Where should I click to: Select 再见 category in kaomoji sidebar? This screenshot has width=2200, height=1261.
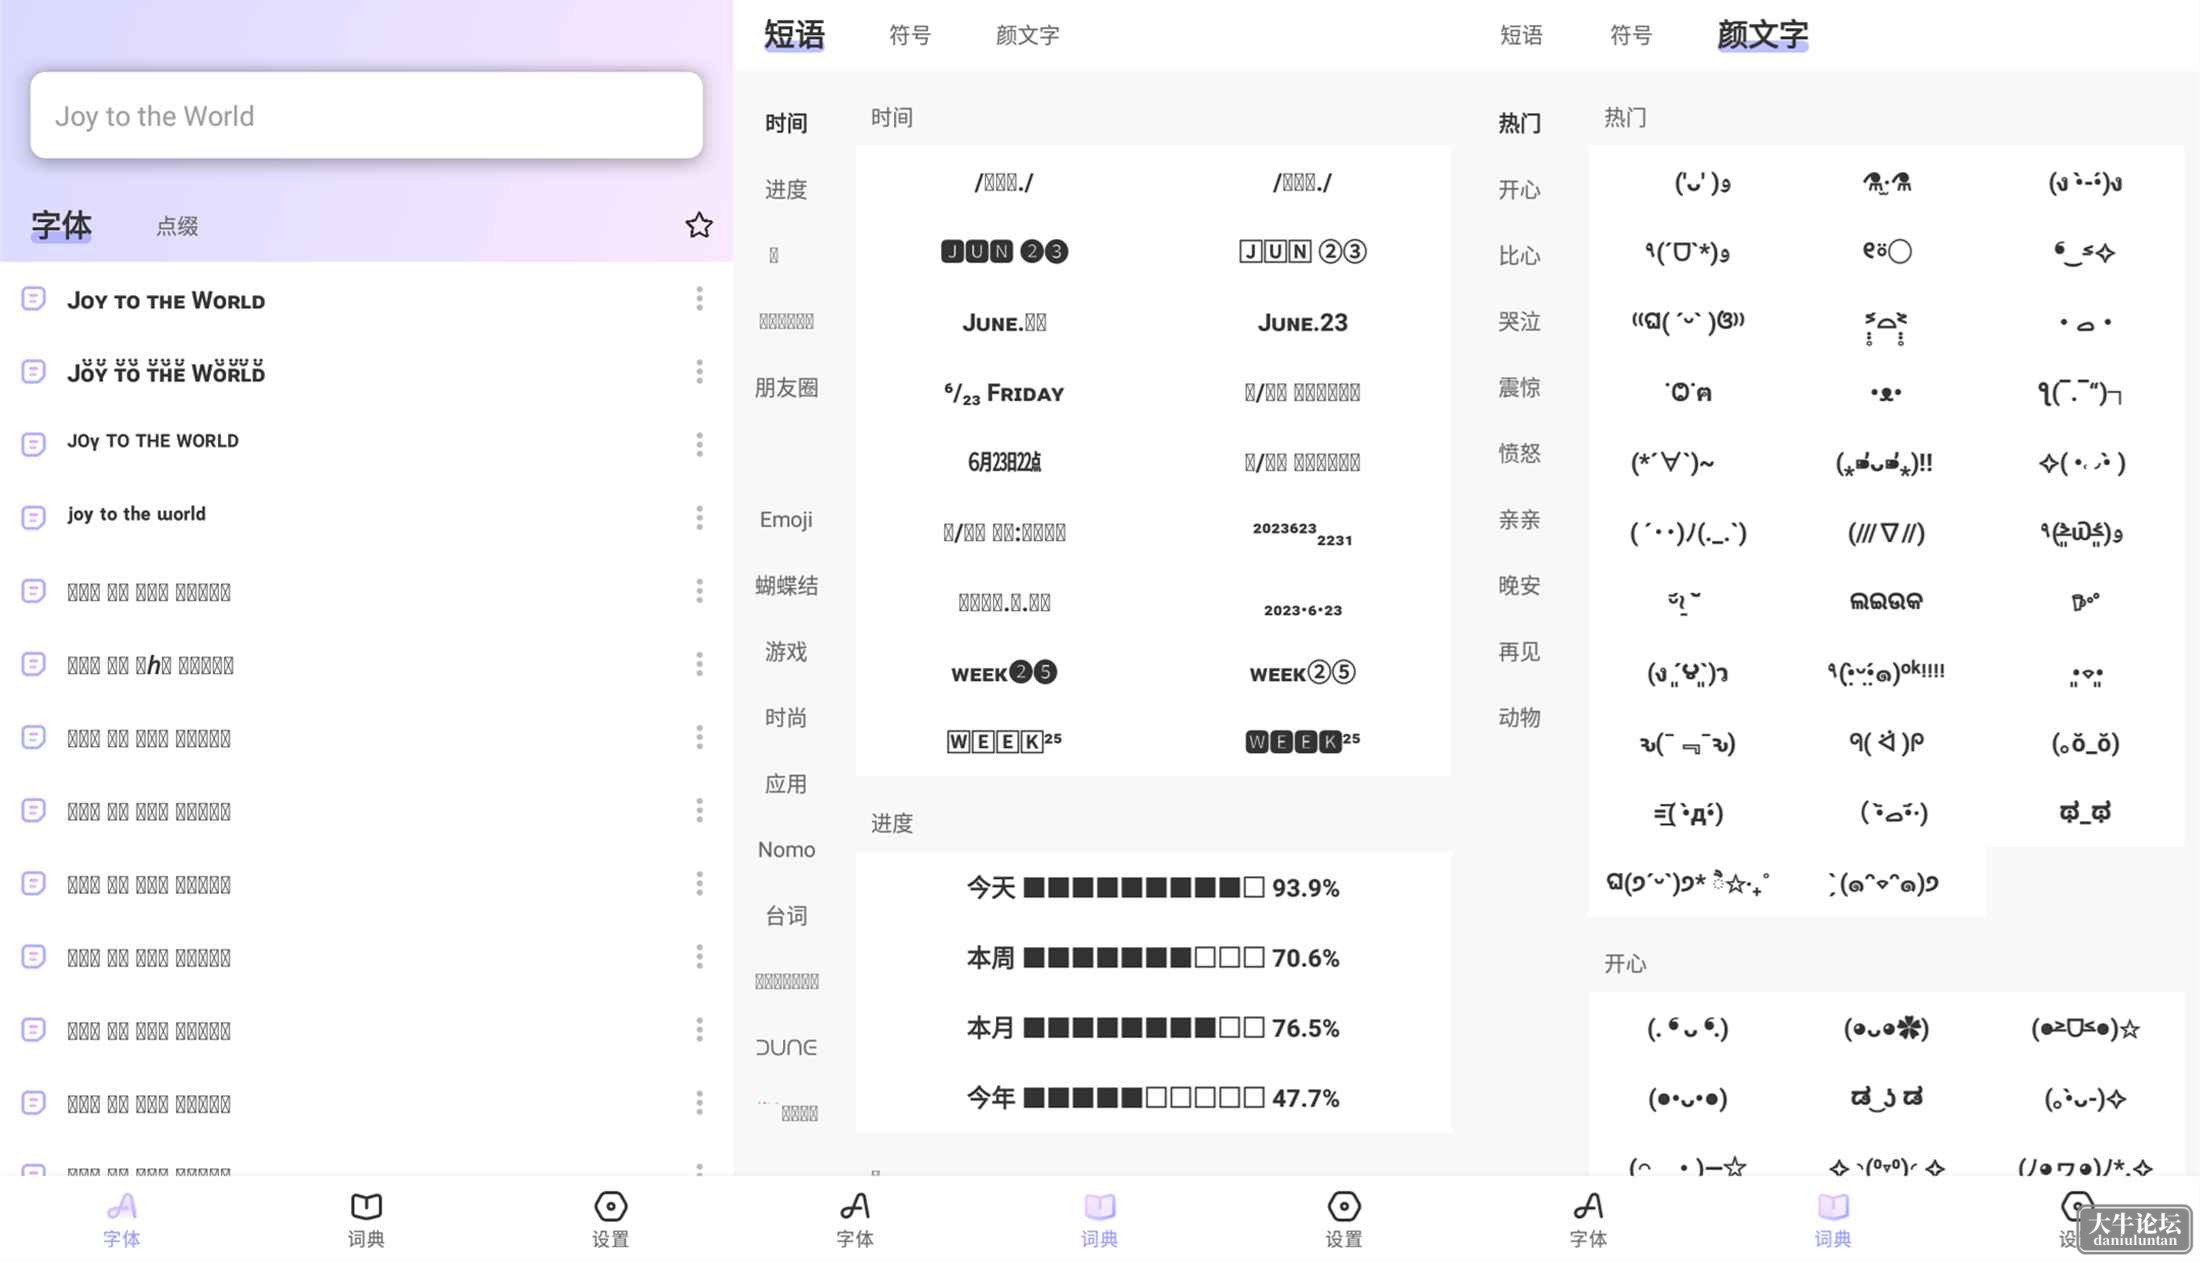pos(1519,651)
